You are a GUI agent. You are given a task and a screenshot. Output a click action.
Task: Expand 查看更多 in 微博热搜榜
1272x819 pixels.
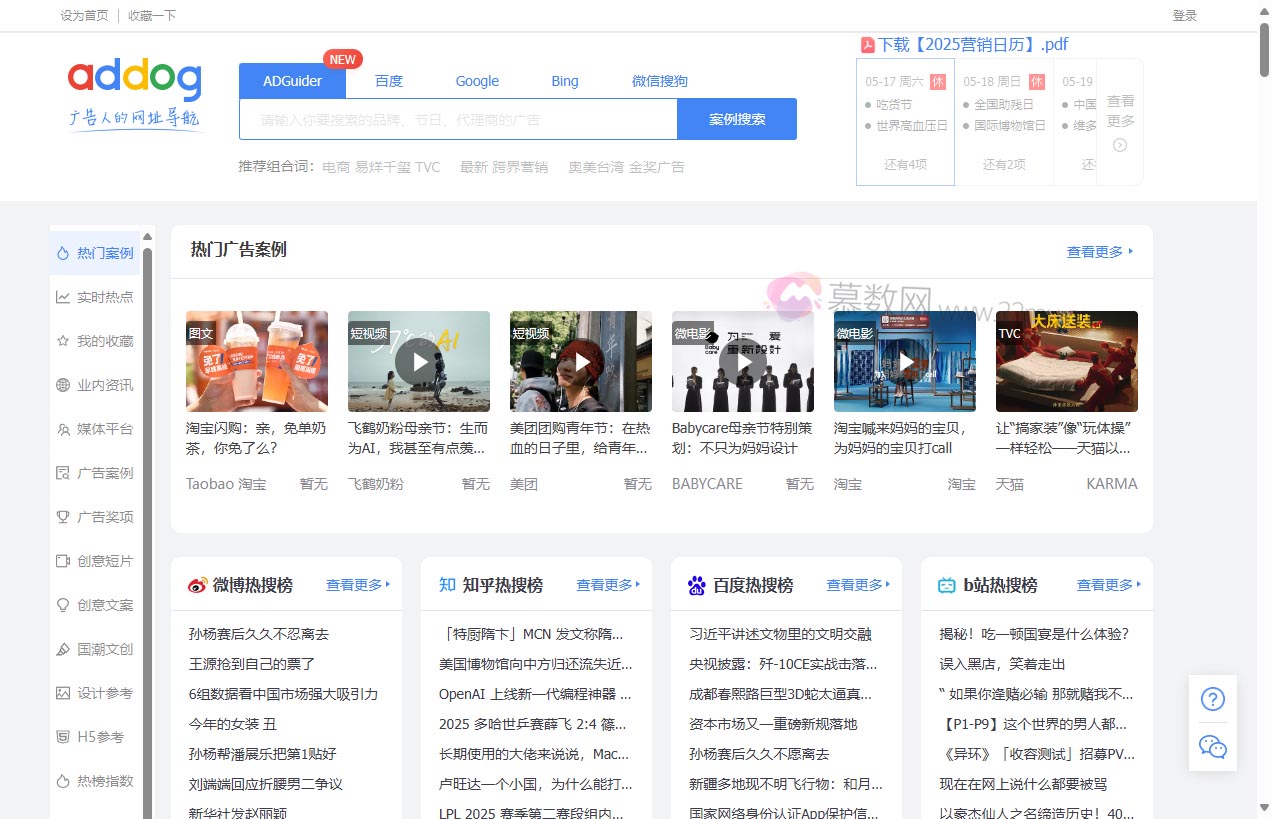(x=357, y=585)
